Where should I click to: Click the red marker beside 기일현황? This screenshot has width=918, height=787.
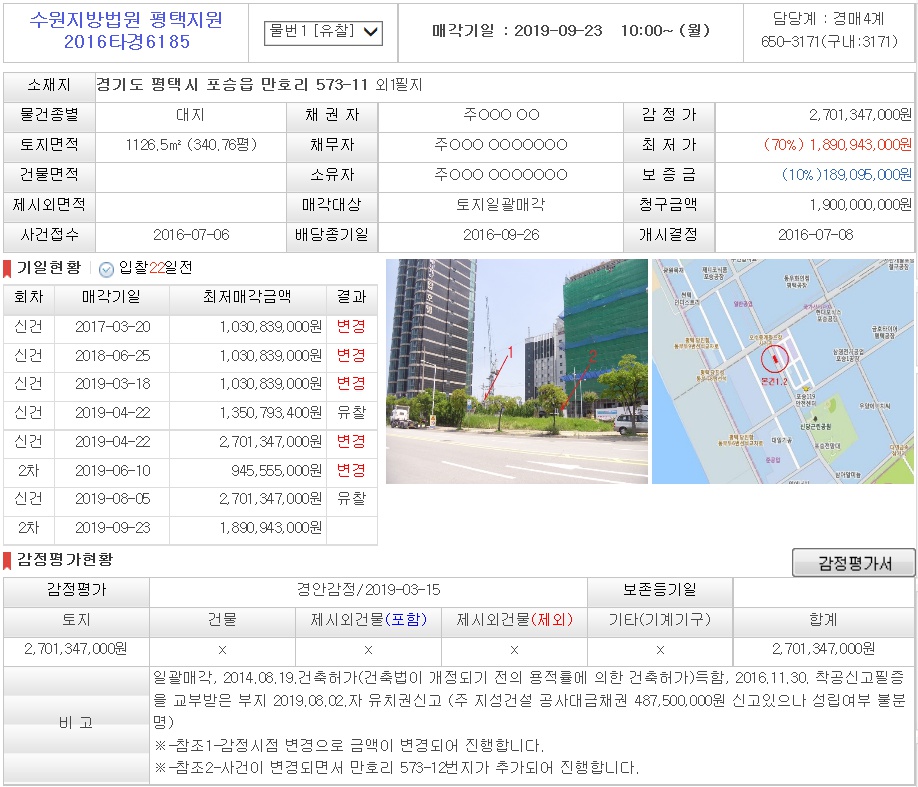pyautogui.click(x=7, y=269)
